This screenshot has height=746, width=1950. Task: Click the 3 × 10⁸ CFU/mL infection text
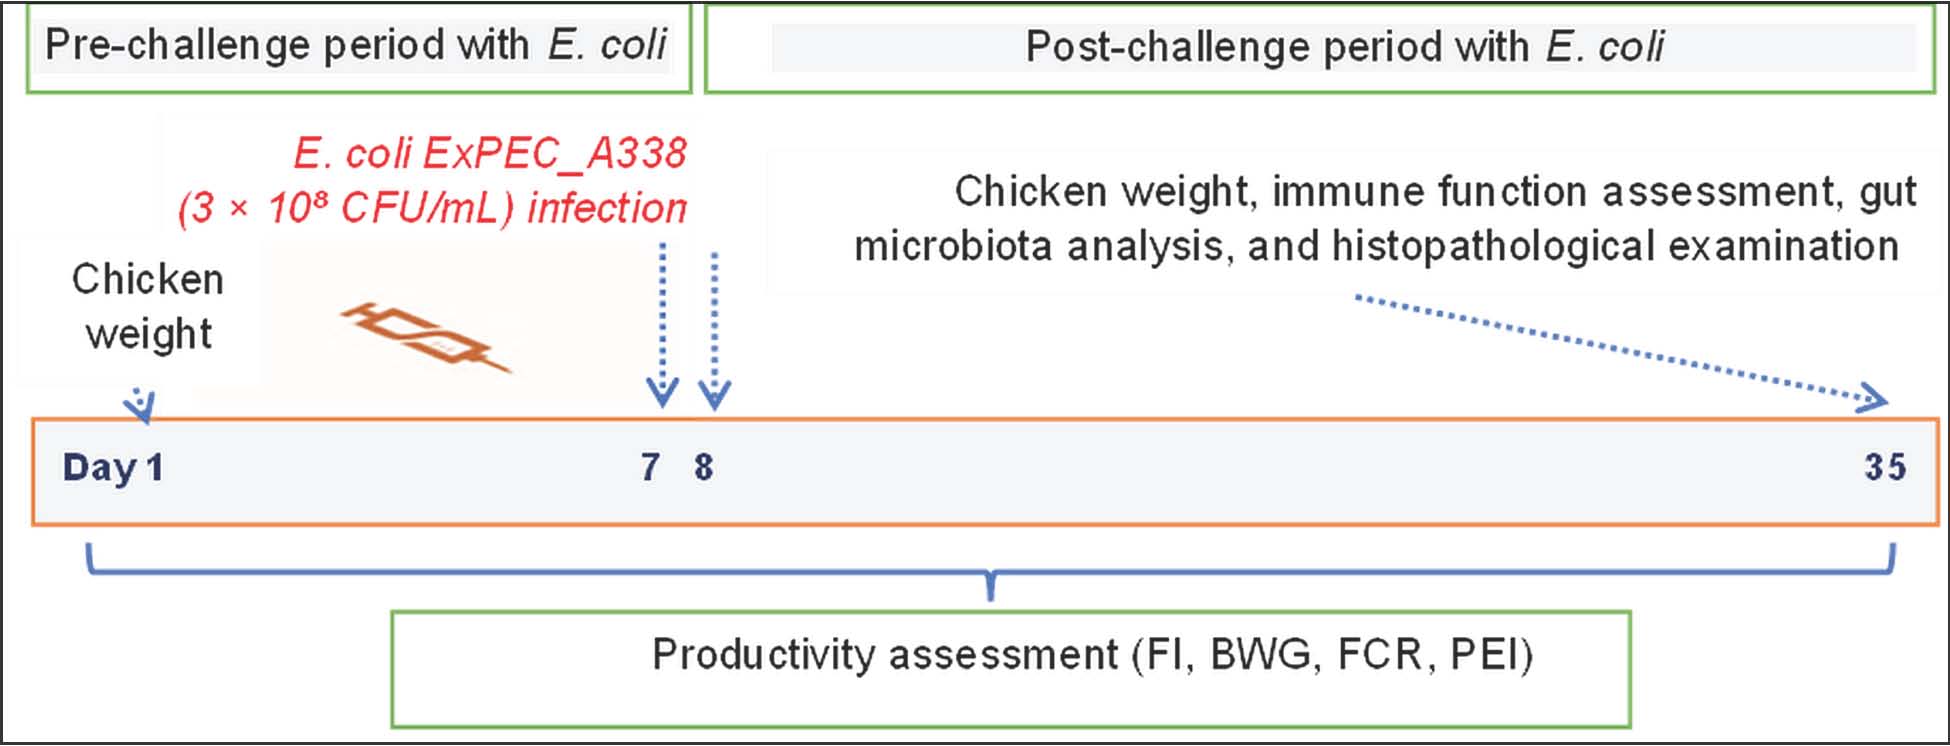tap(432, 208)
